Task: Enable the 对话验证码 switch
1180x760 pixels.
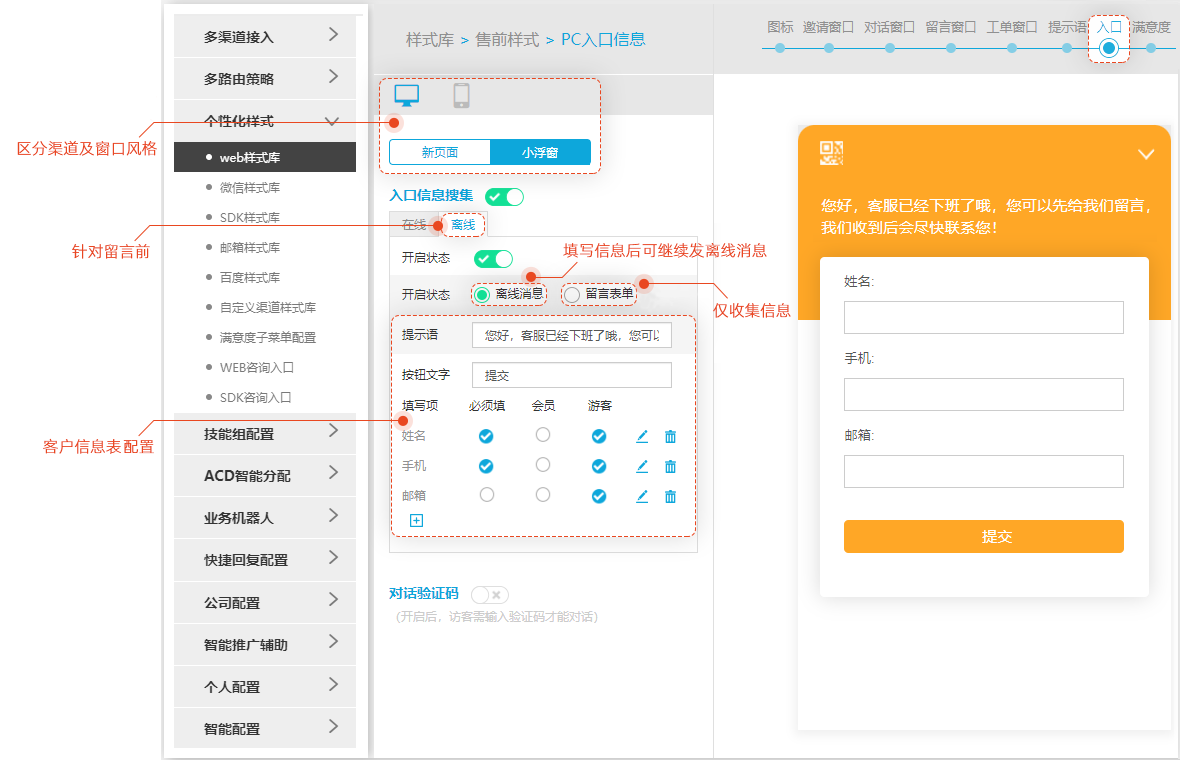Action: click(x=489, y=594)
